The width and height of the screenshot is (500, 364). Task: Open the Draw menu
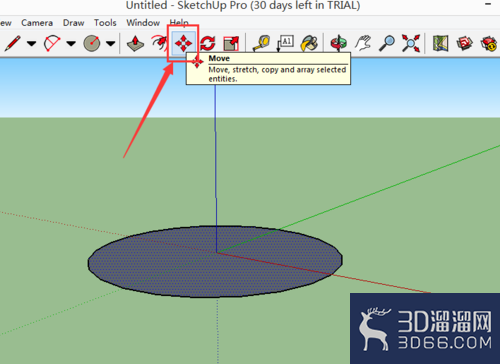coord(73,23)
